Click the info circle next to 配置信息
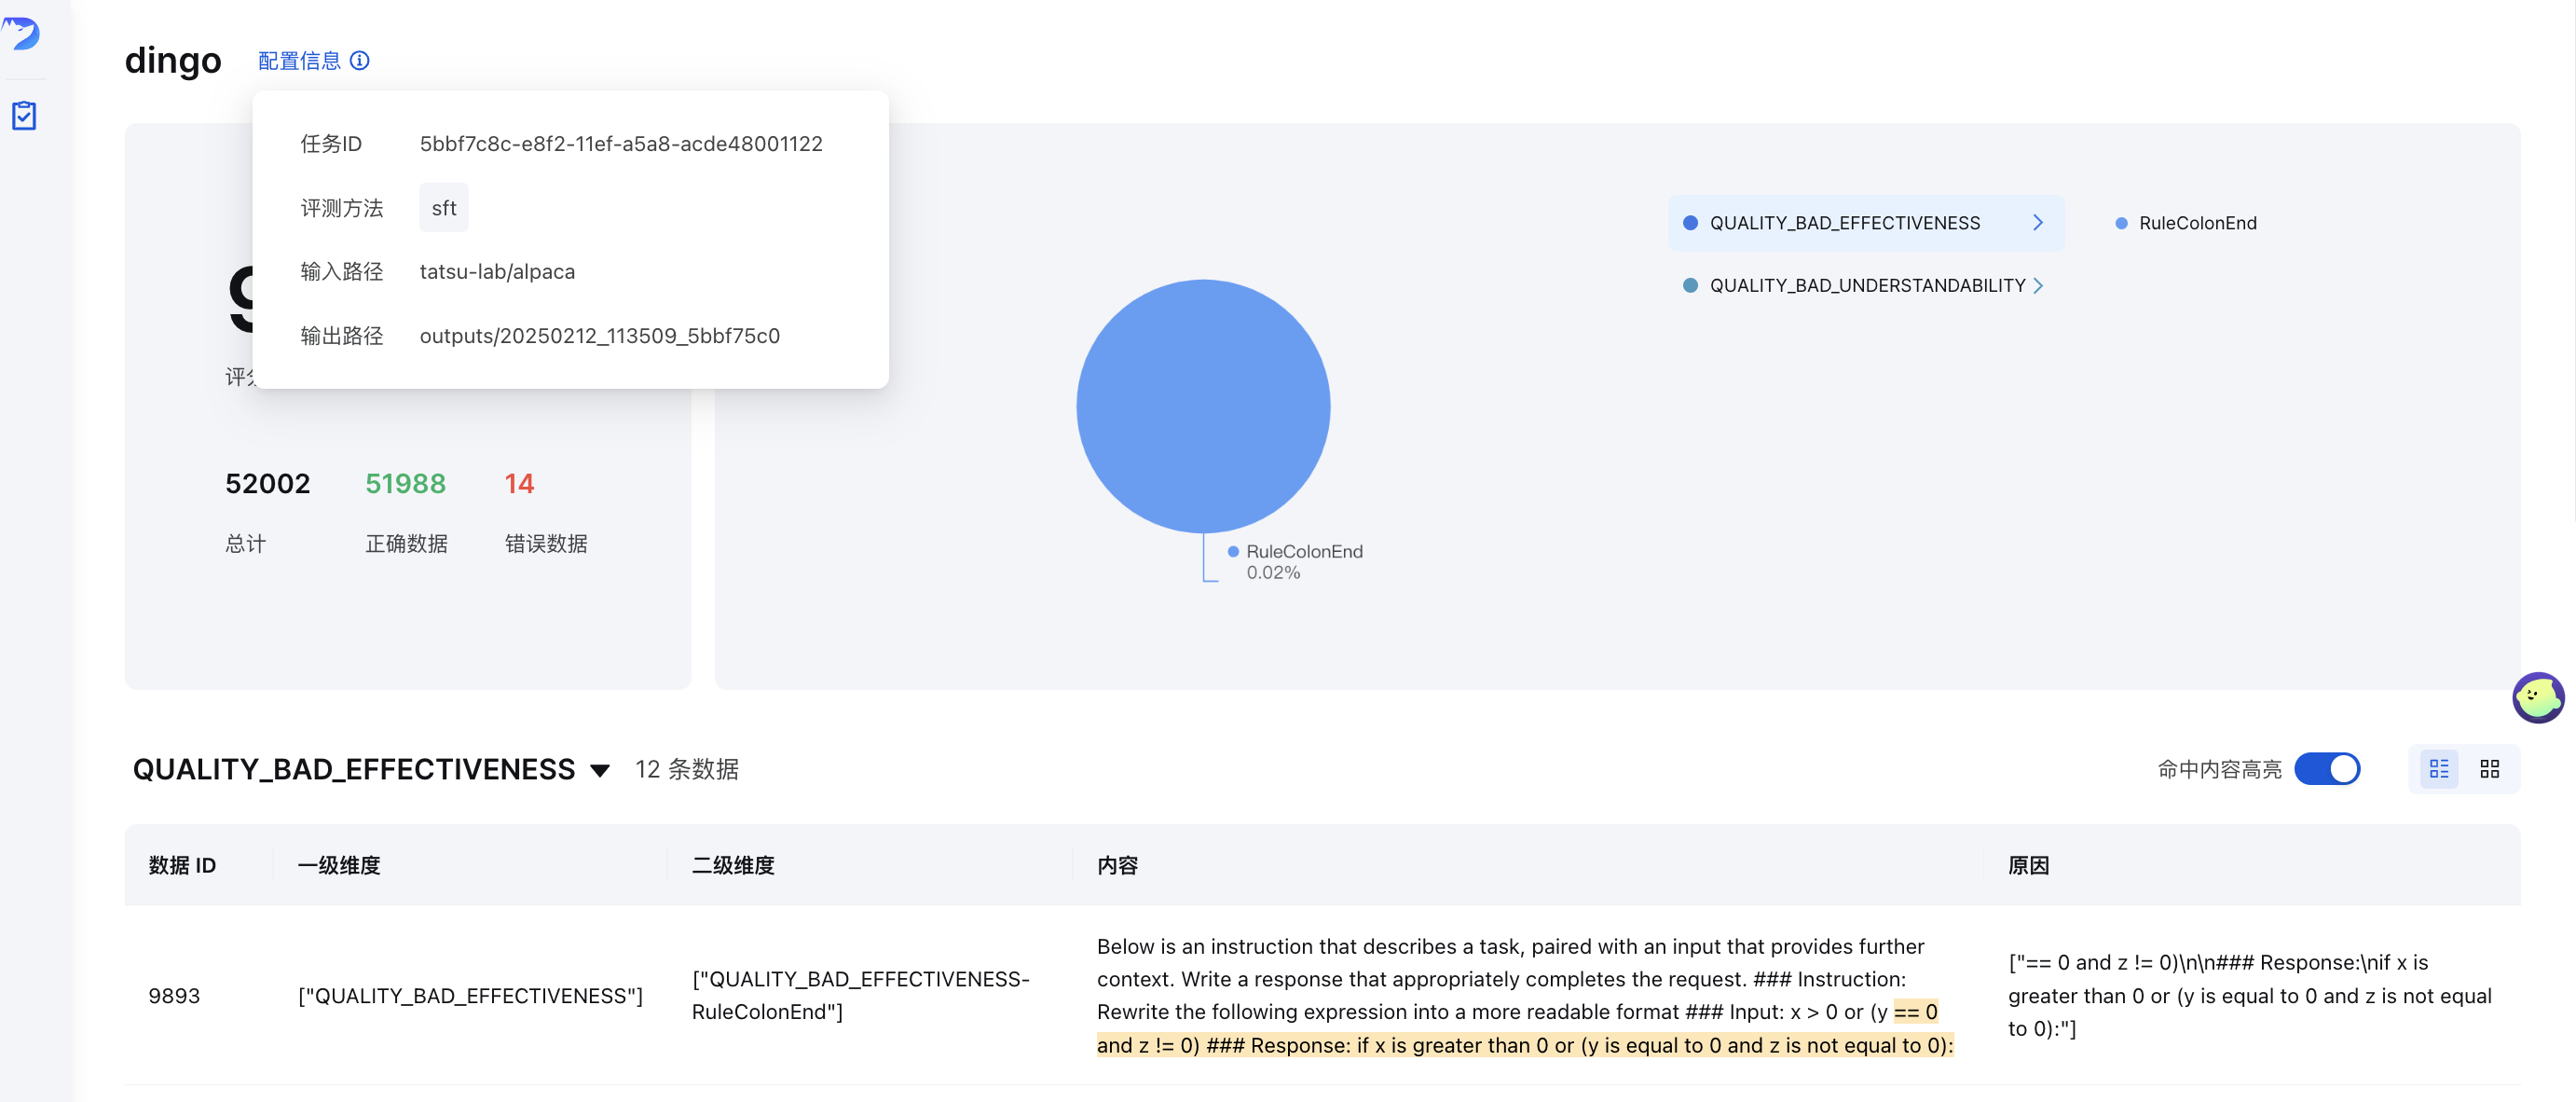Viewport: 2576px width, 1102px height. pyautogui.click(x=360, y=61)
